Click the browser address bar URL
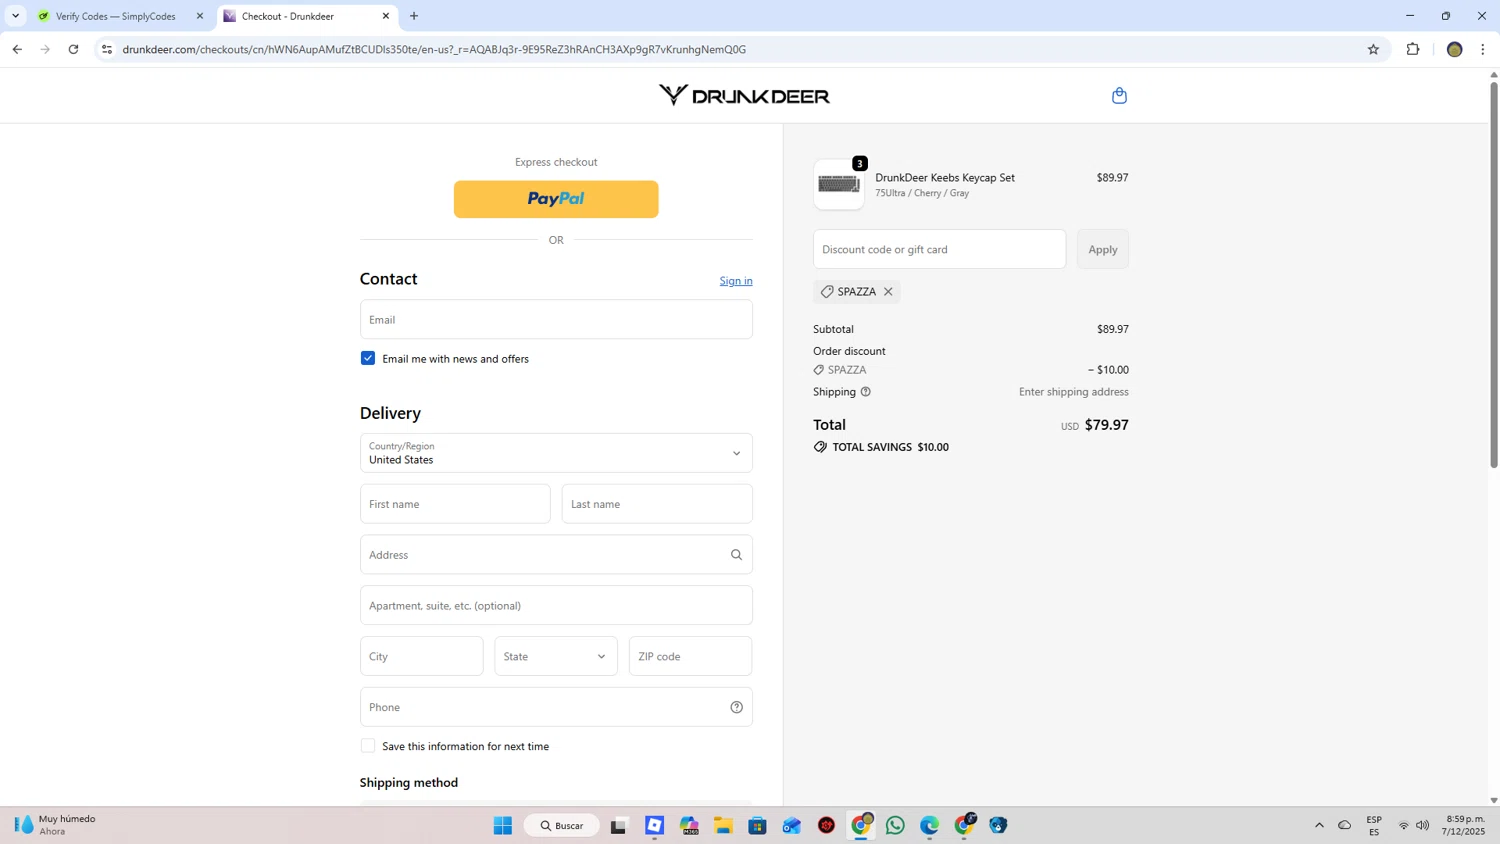This screenshot has width=1500, height=844. coord(434,49)
